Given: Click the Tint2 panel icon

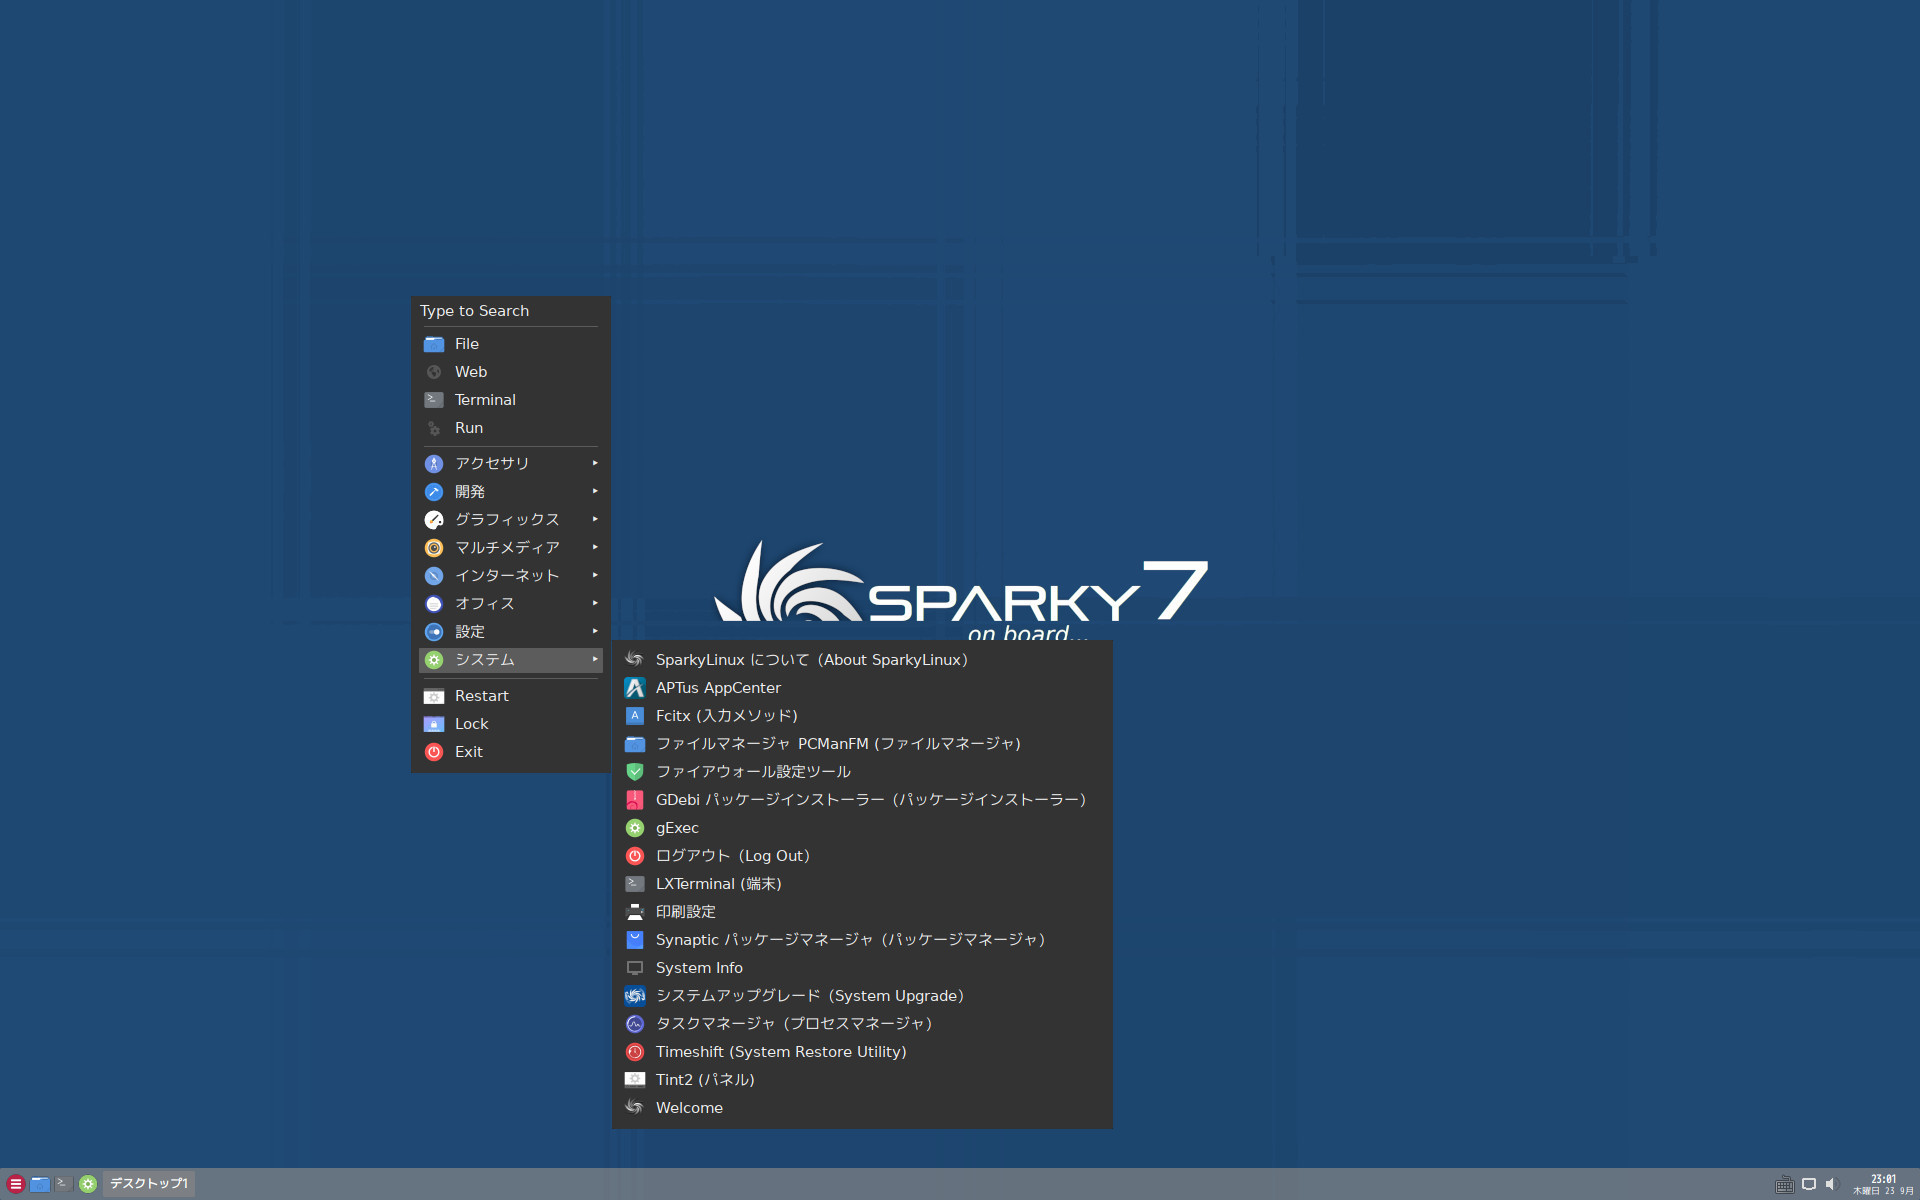Looking at the screenshot, I should click(635, 1080).
